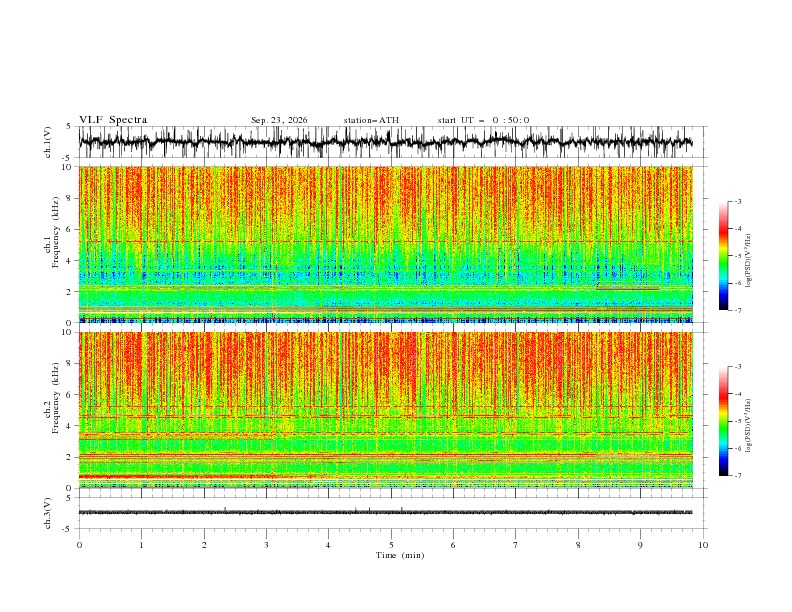Click the ch.1 voltage waveform trace
Screen dimensions: 792x612
[x=386, y=142]
